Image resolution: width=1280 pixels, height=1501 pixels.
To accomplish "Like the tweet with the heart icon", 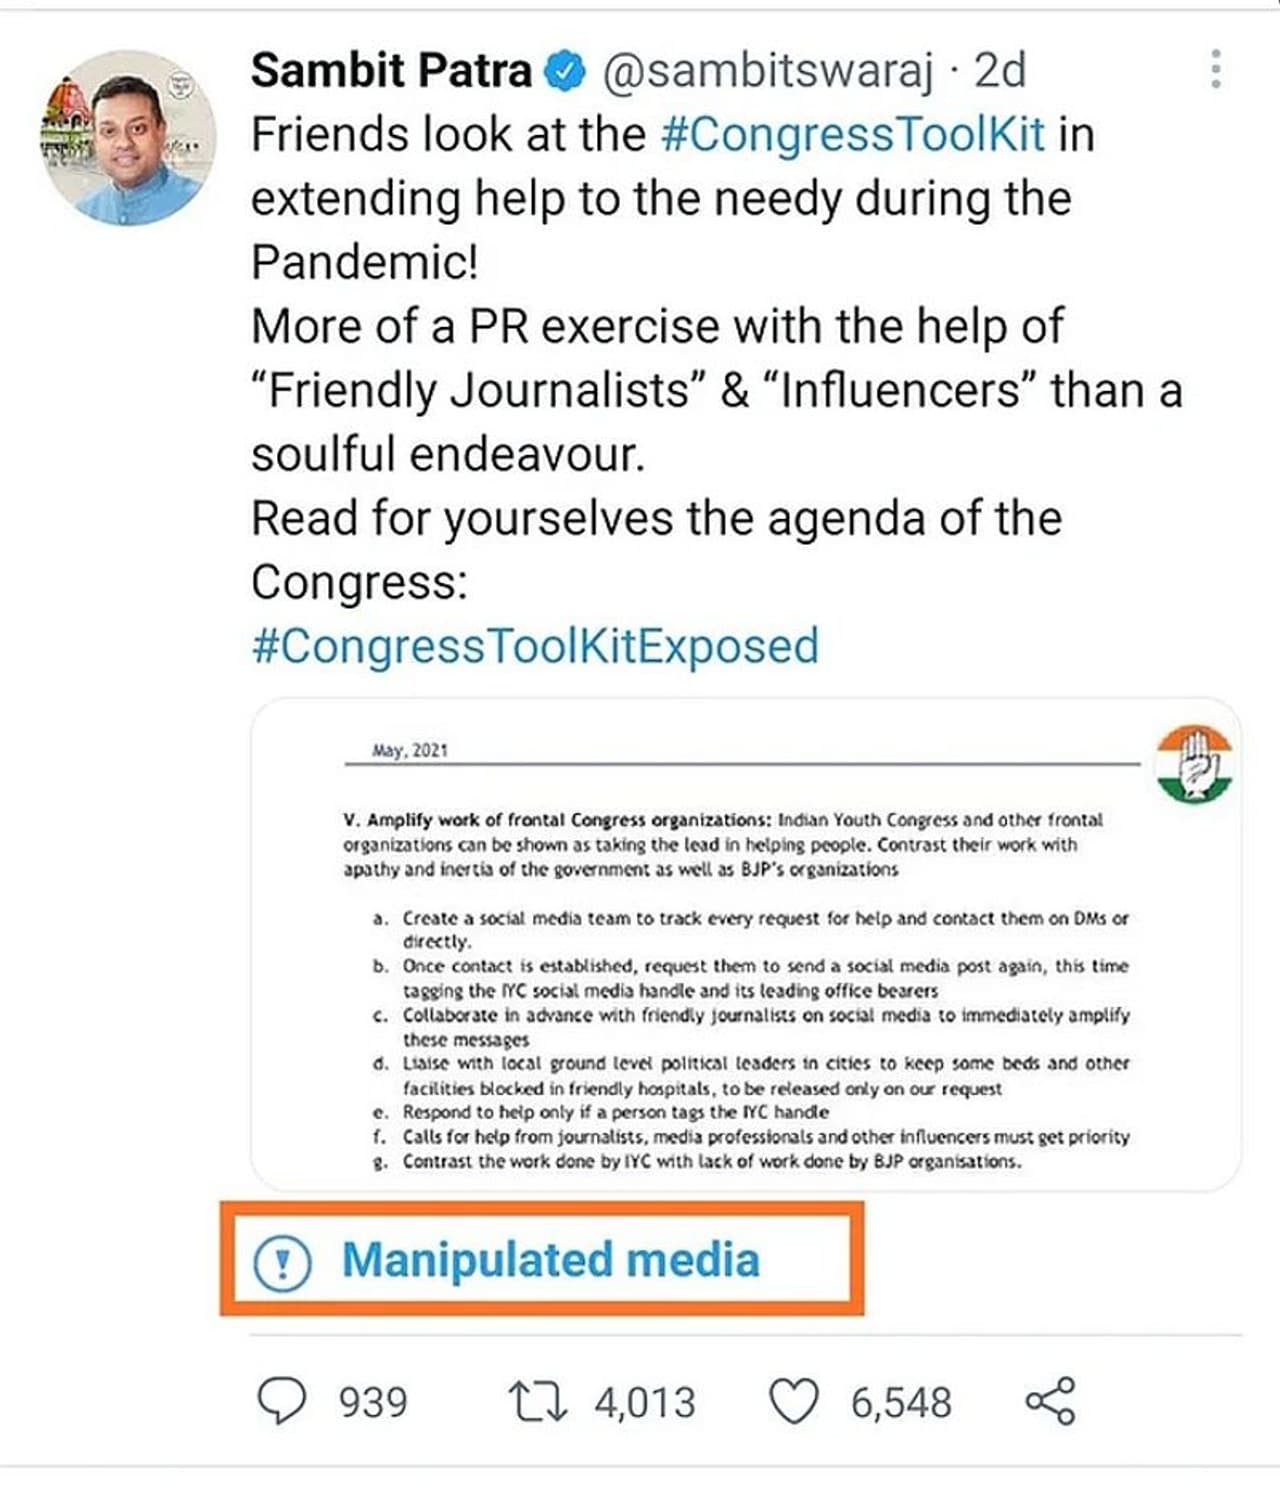I will [x=793, y=1401].
